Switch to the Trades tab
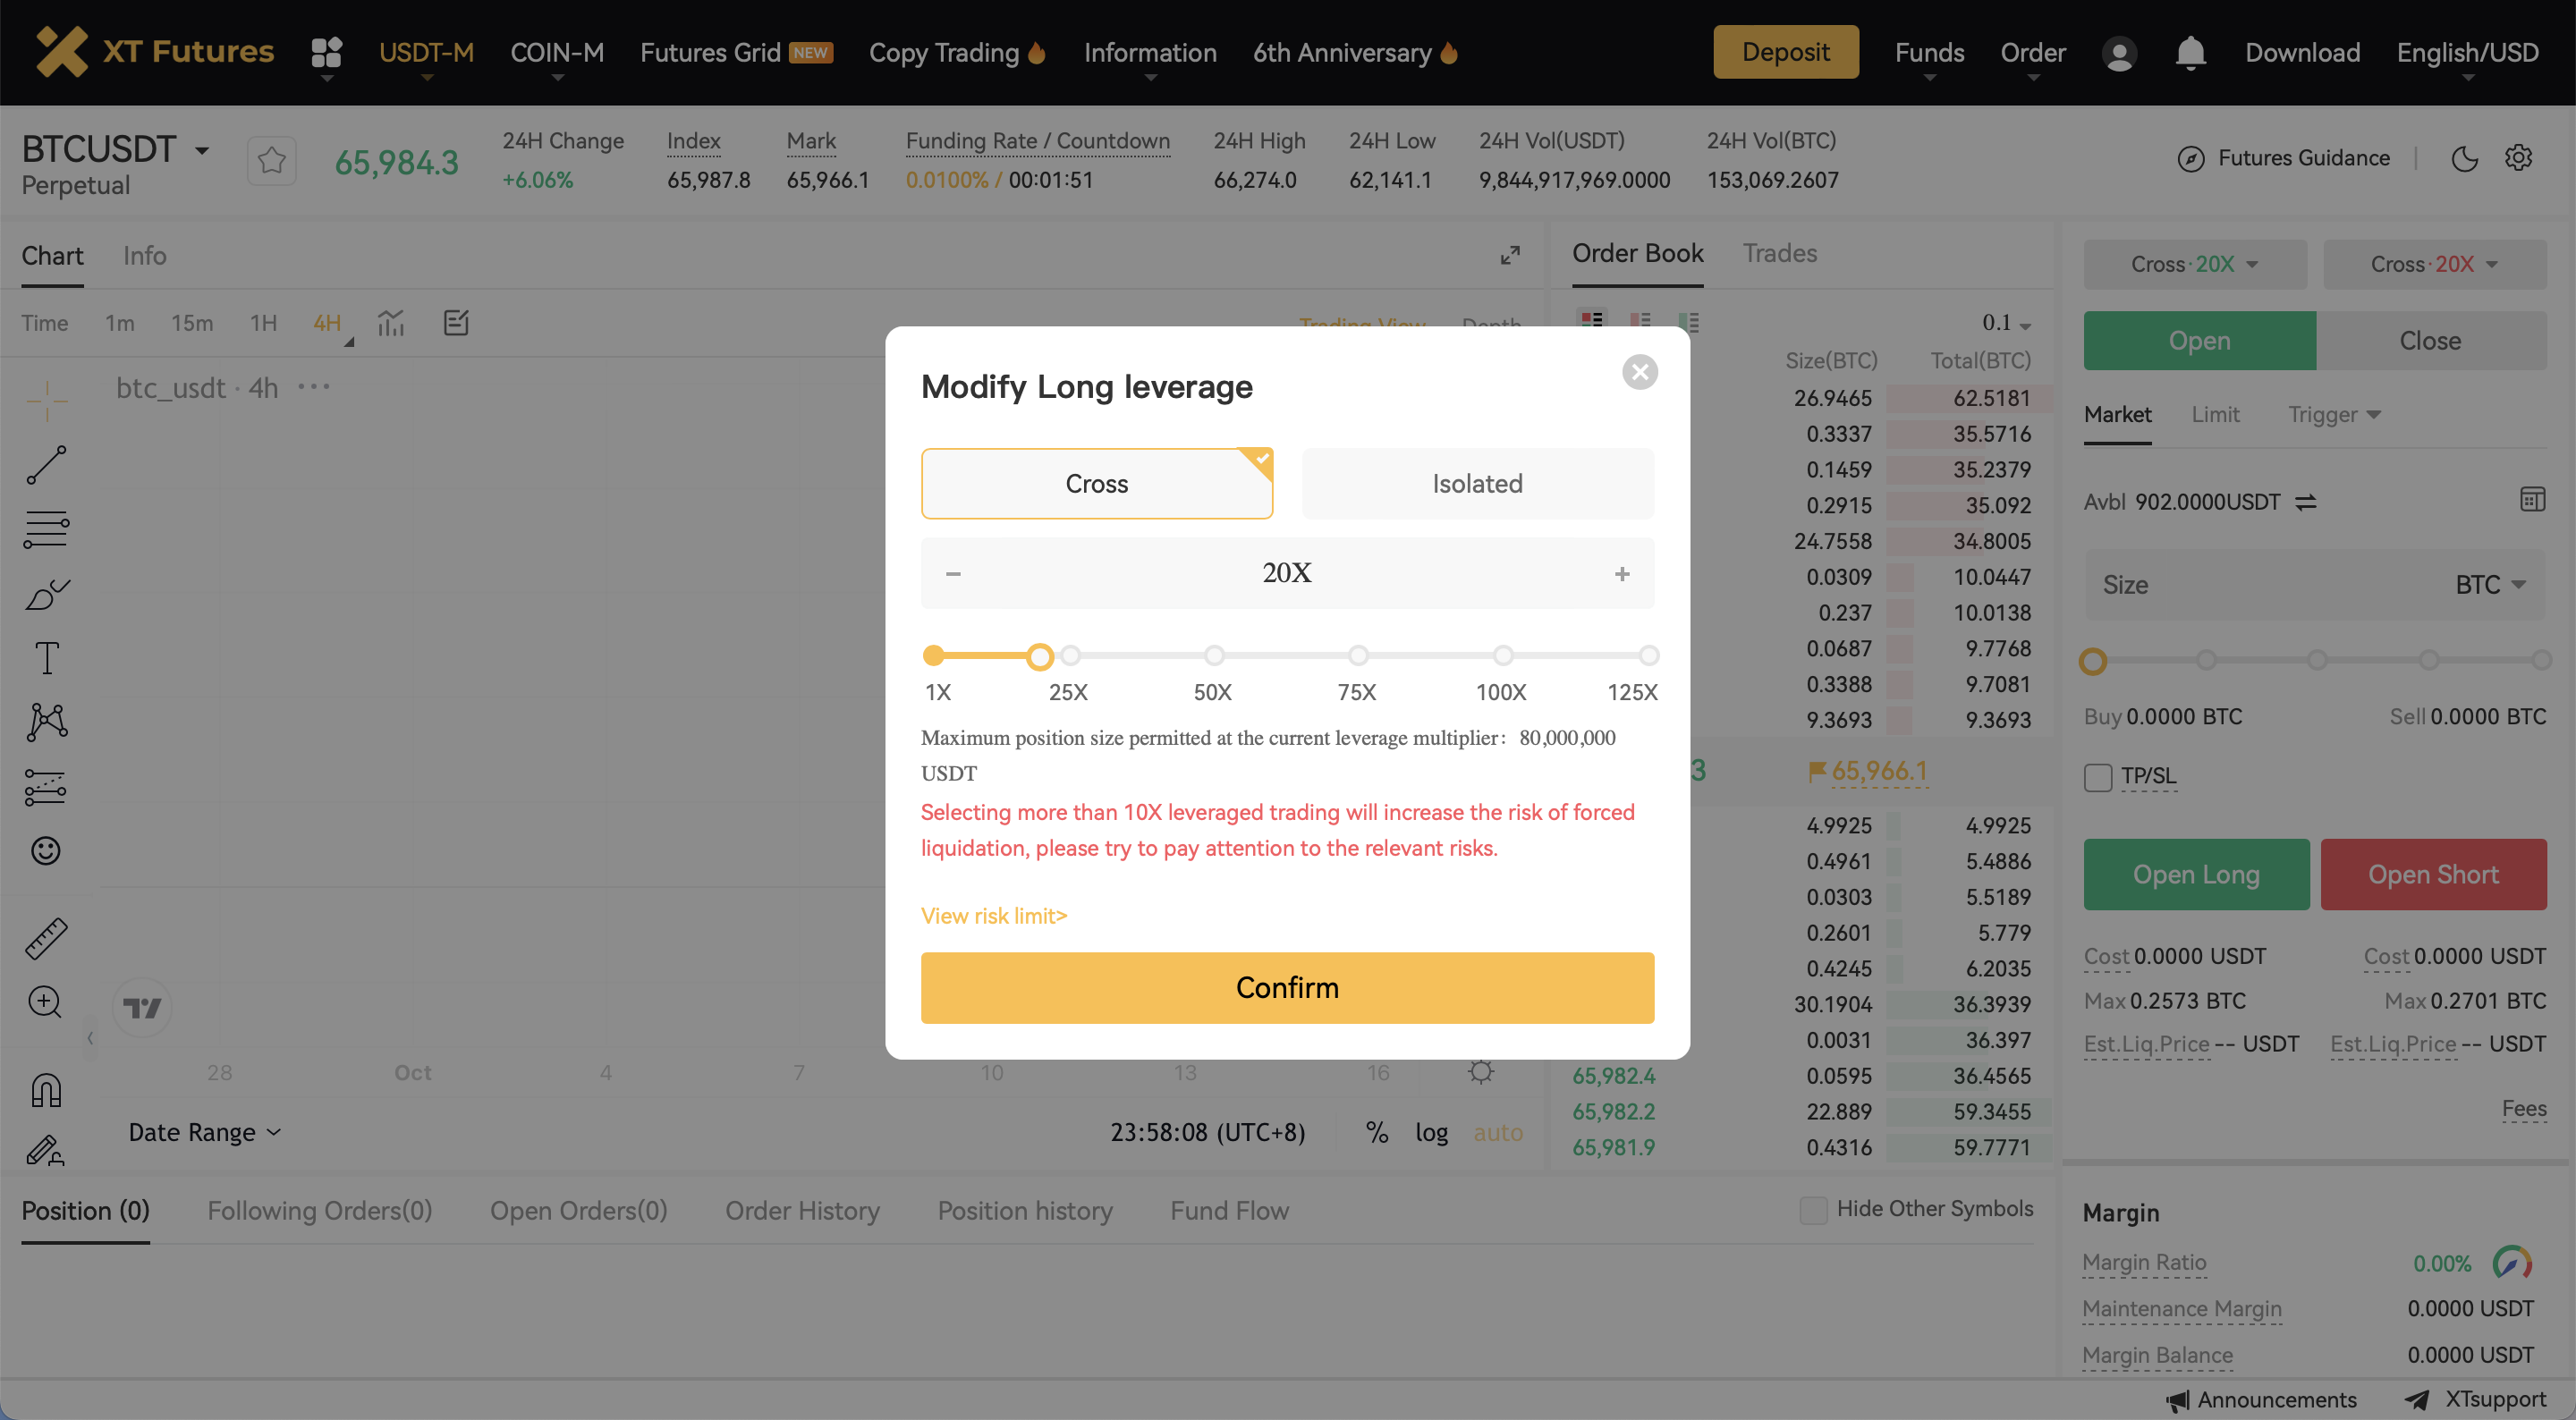This screenshot has height=1420, width=2576. (1779, 254)
